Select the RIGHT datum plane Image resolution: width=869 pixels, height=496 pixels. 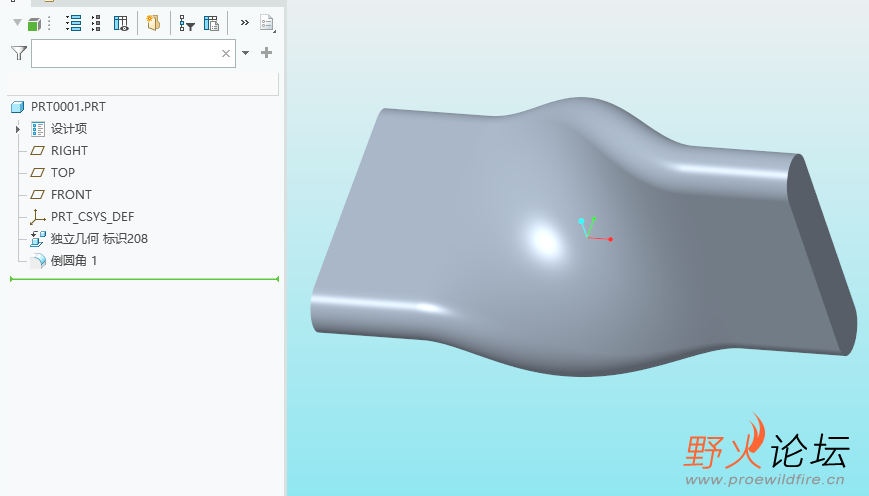(x=69, y=151)
